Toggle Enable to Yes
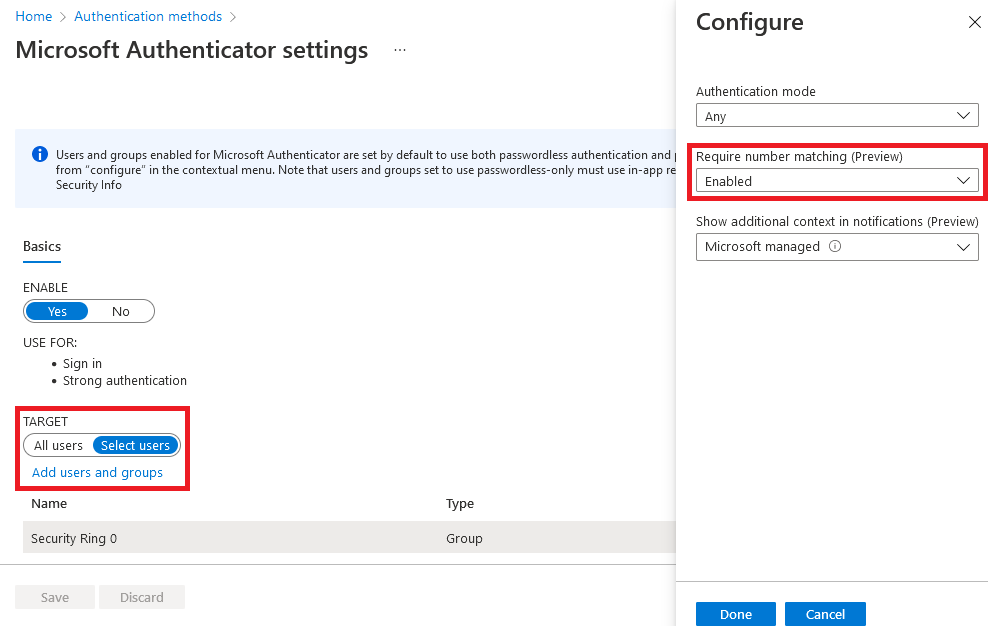The image size is (988, 626). click(x=58, y=312)
